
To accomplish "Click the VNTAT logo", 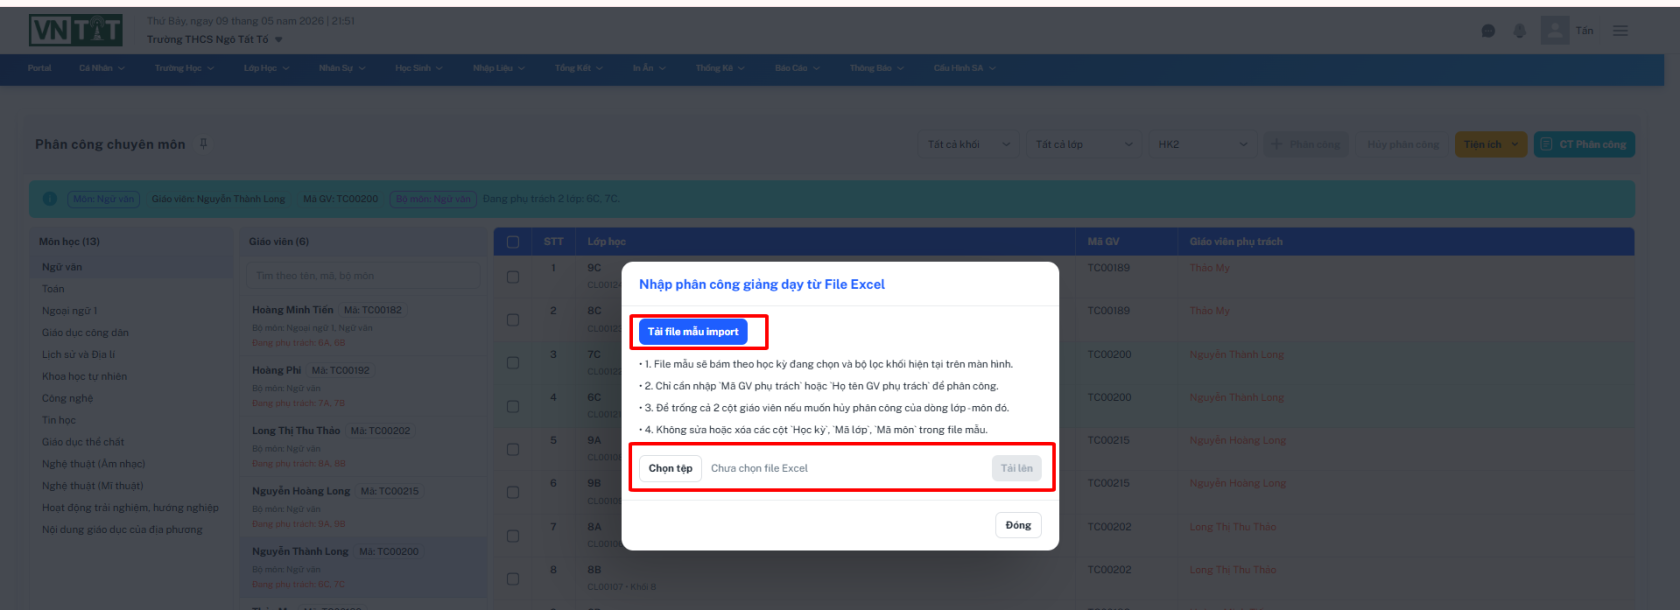I will (76, 31).
